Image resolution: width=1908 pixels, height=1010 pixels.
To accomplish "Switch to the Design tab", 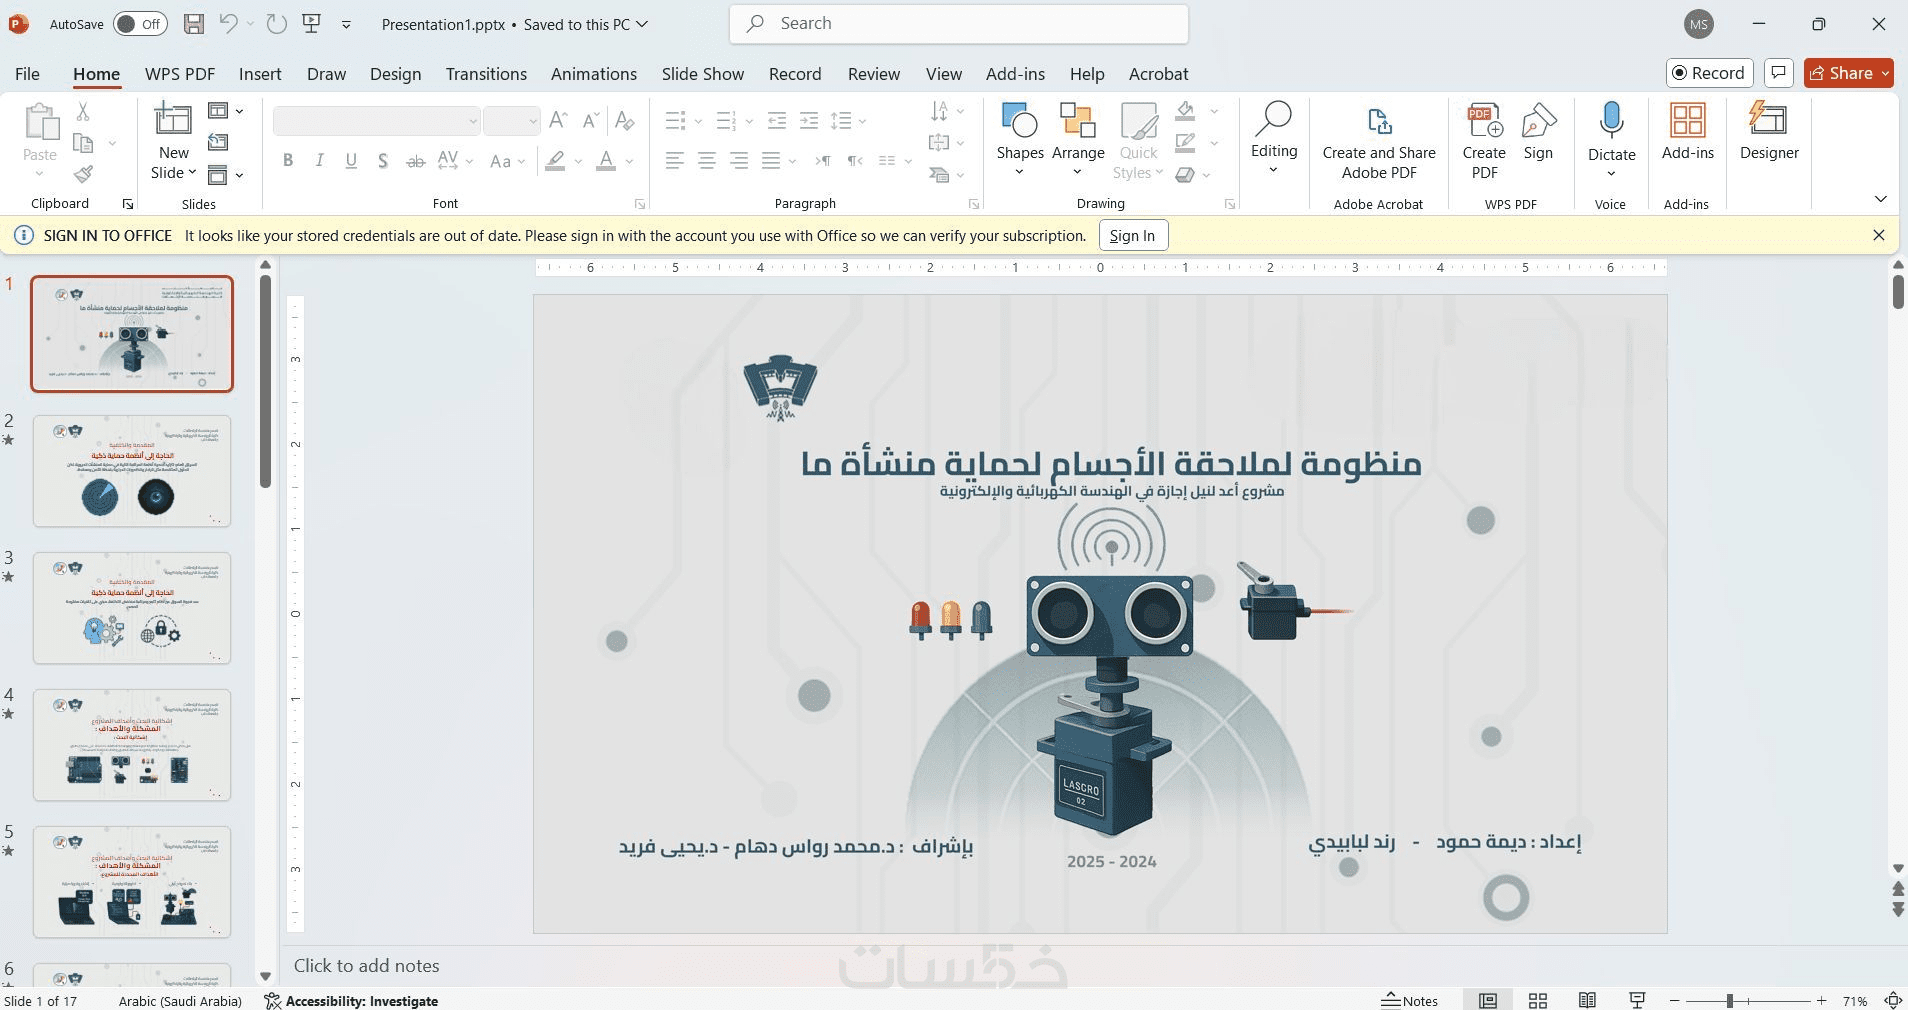I will [395, 74].
